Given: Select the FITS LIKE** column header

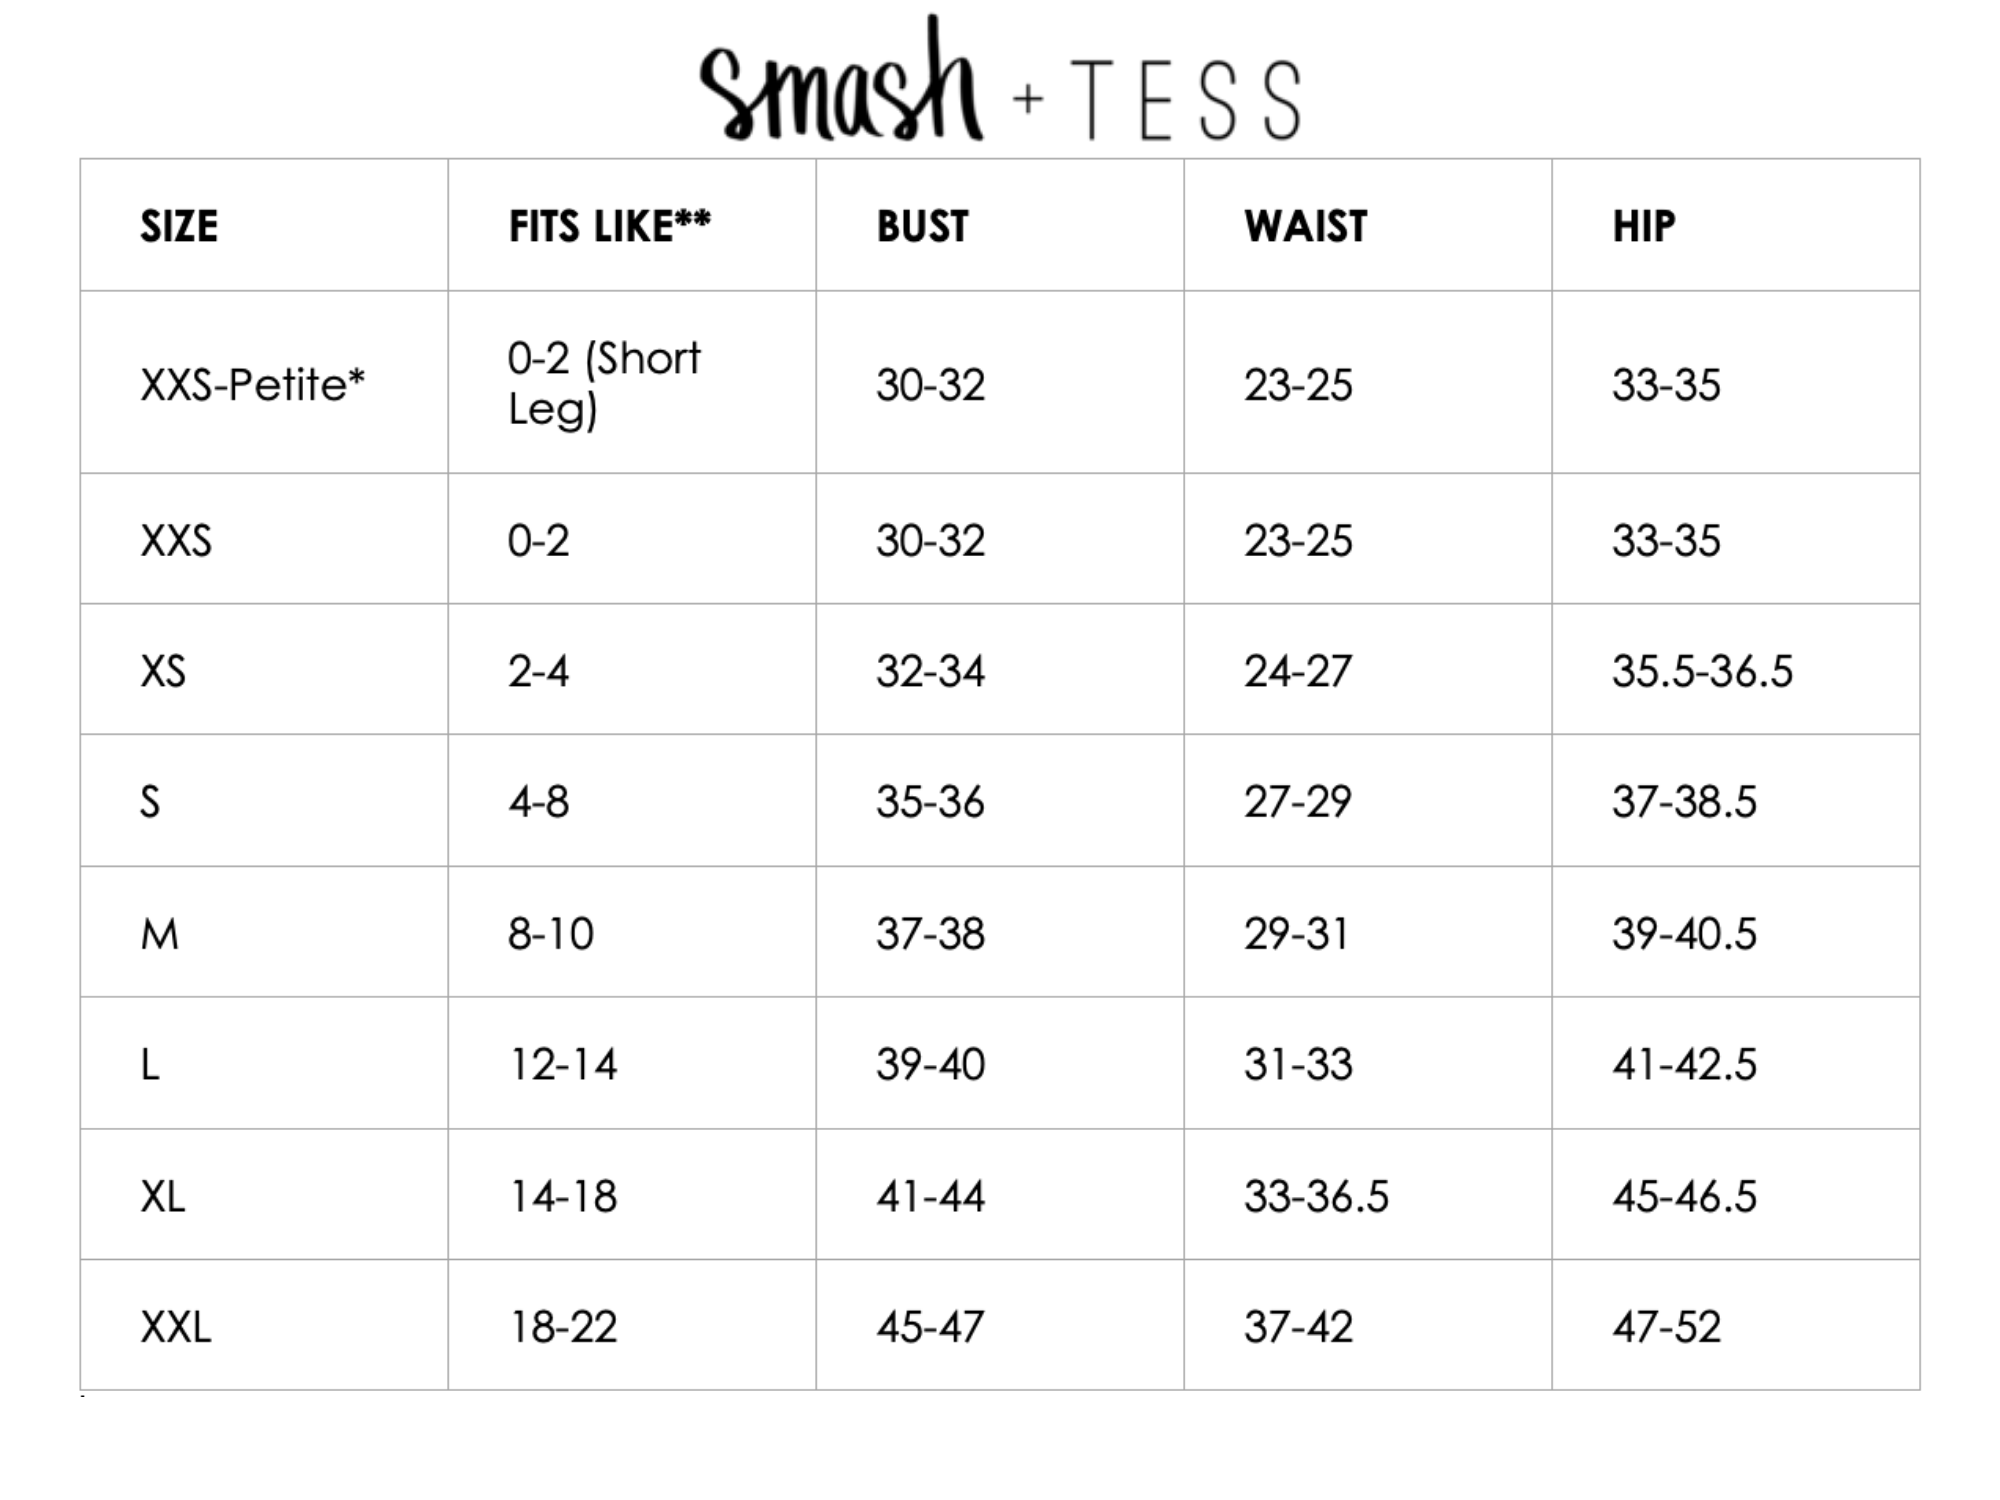Looking at the screenshot, I should pyautogui.click(x=609, y=227).
